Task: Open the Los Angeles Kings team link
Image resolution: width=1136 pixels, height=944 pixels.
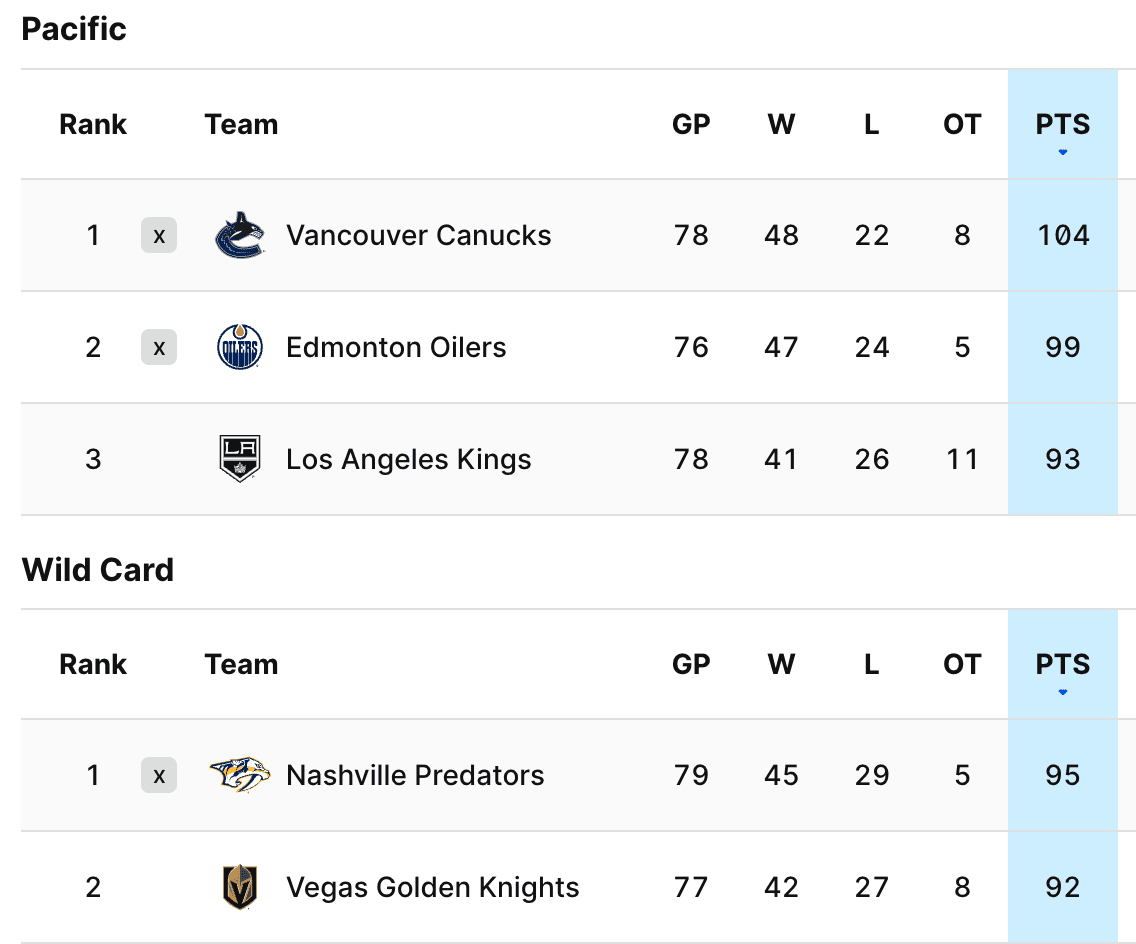Action: click(x=408, y=460)
